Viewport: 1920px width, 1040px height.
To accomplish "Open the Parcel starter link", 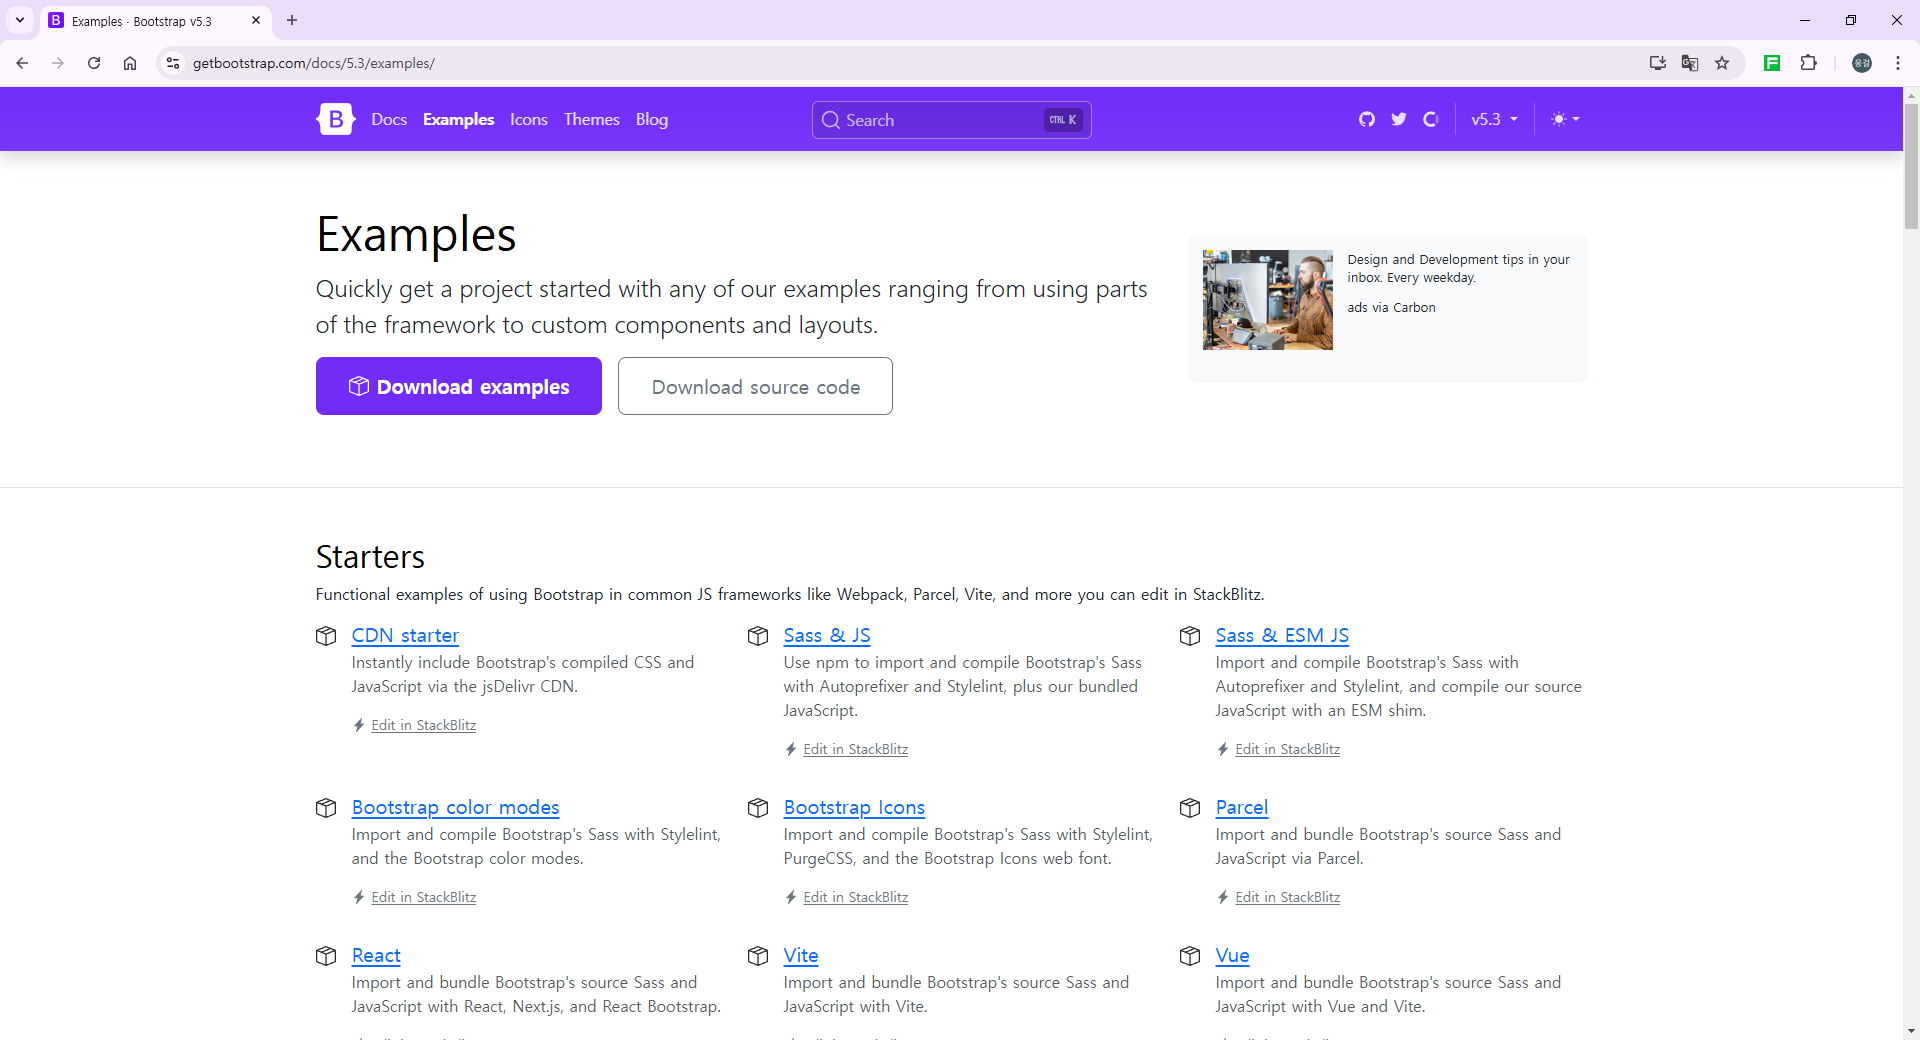I will click(x=1242, y=807).
